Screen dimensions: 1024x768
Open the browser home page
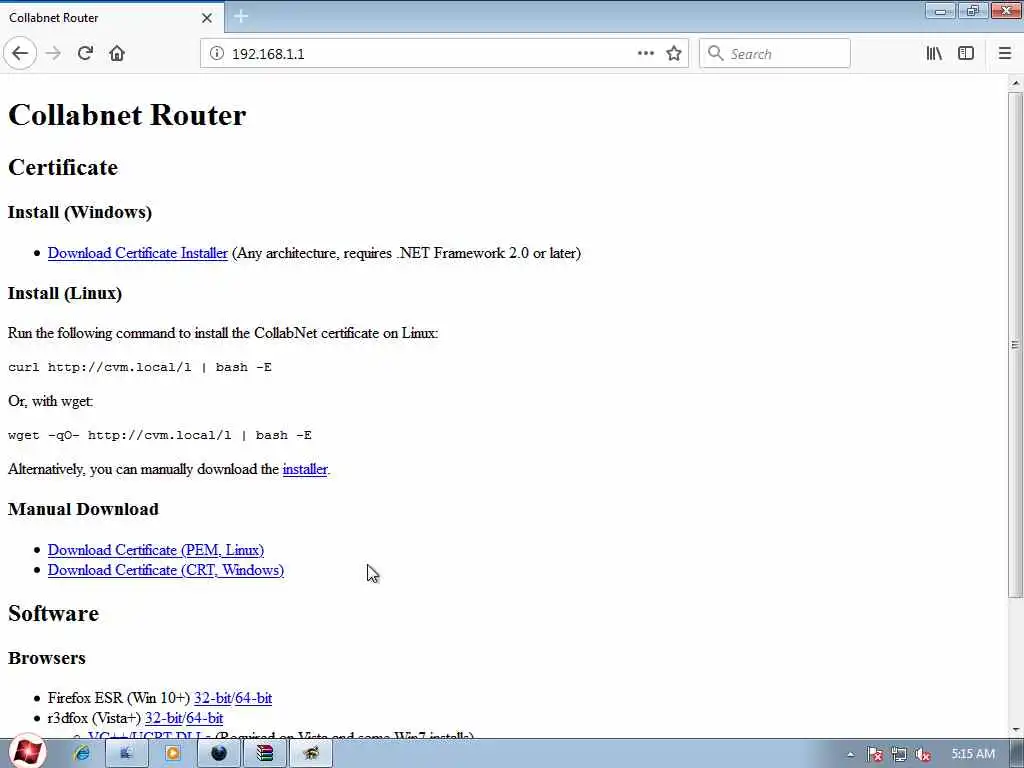coord(117,54)
